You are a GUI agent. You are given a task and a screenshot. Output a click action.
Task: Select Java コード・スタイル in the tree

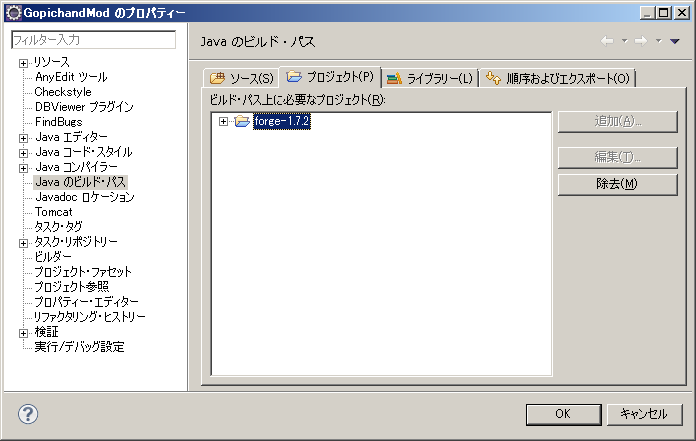[84, 152]
